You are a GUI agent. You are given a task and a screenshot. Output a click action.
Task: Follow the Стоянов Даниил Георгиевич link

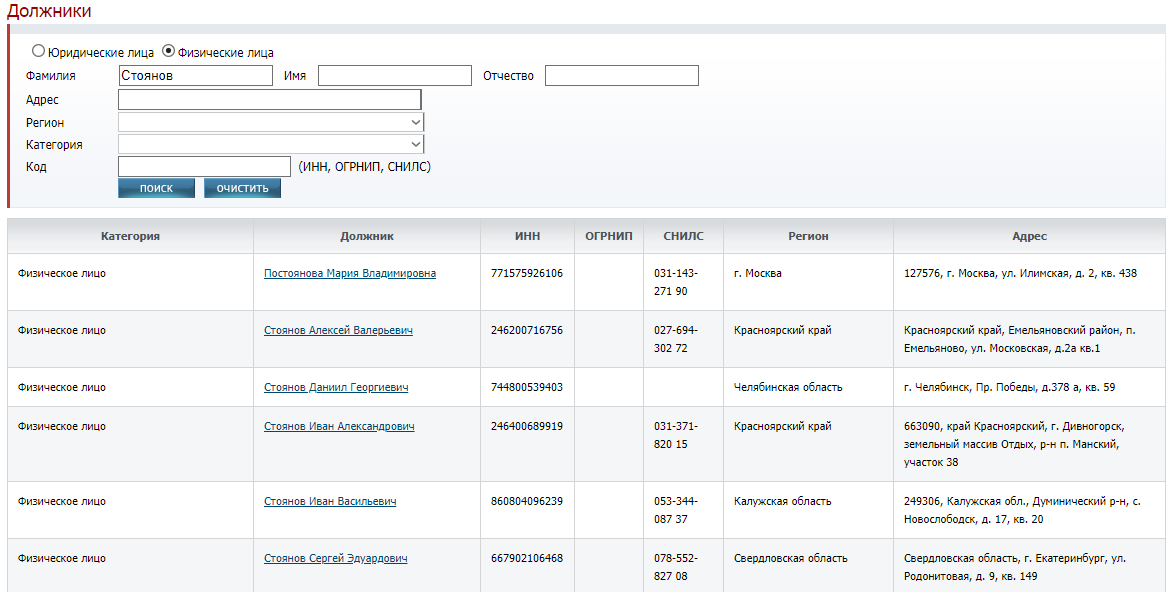point(335,387)
